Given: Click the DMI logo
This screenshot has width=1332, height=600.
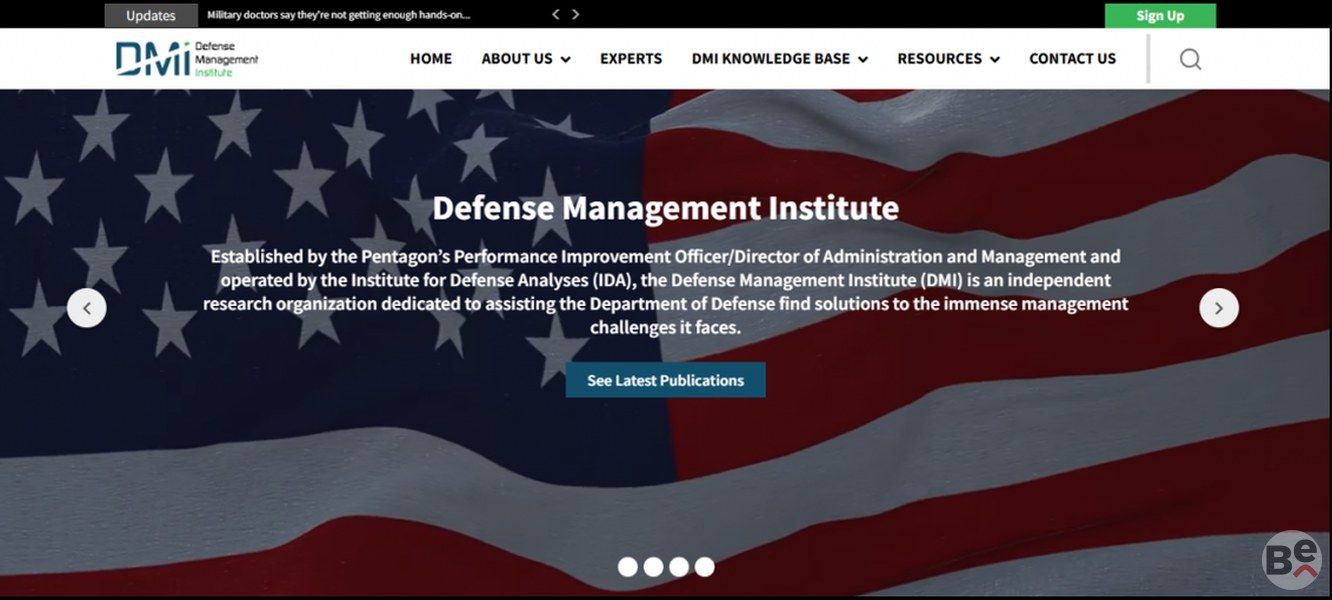Looking at the screenshot, I should coord(187,59).
